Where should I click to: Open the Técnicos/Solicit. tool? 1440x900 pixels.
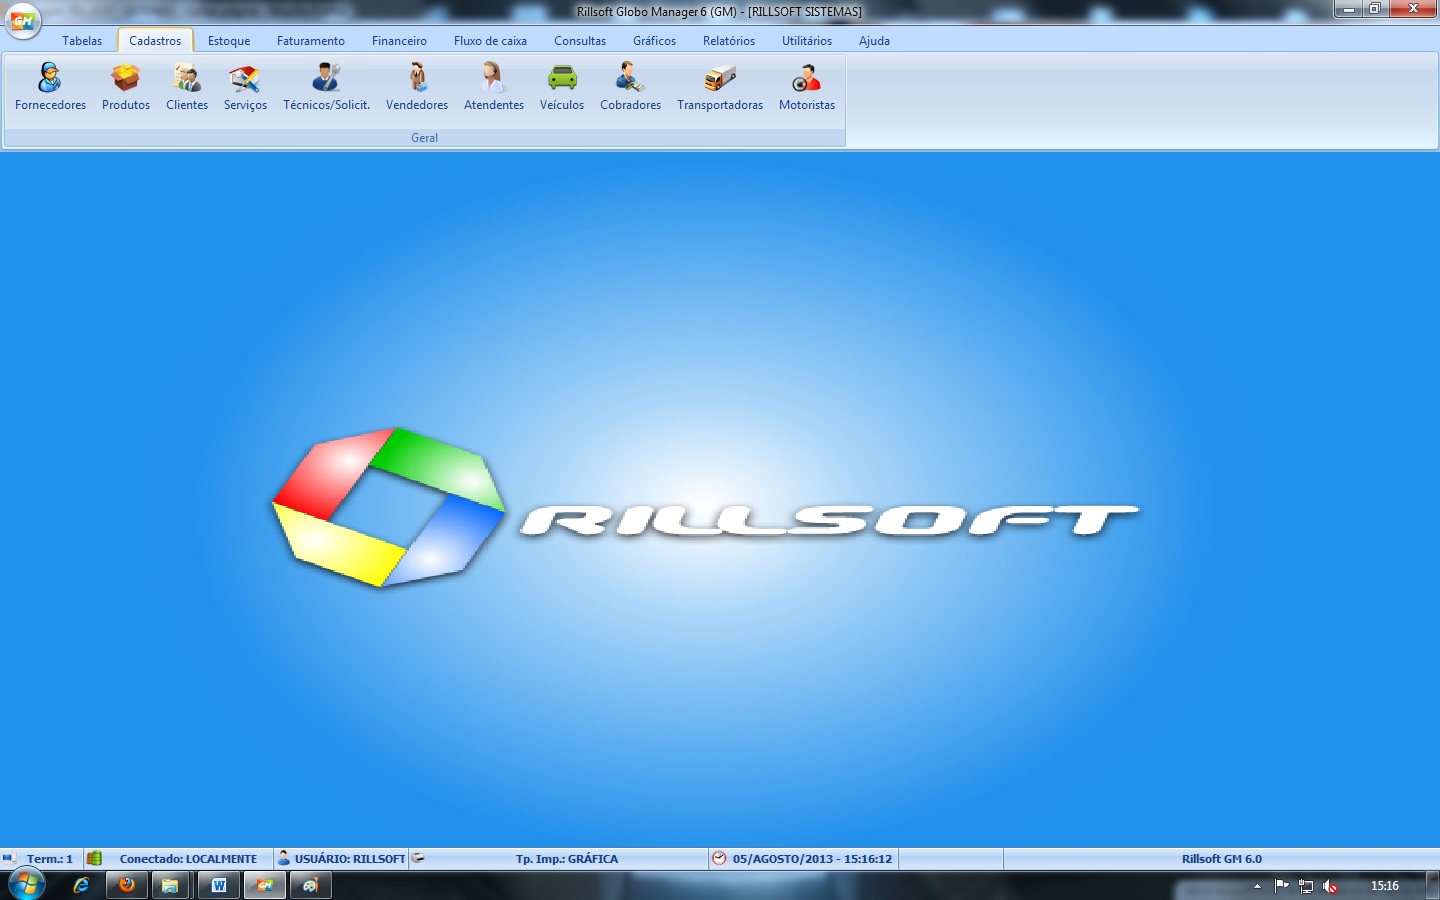(326, 85)
